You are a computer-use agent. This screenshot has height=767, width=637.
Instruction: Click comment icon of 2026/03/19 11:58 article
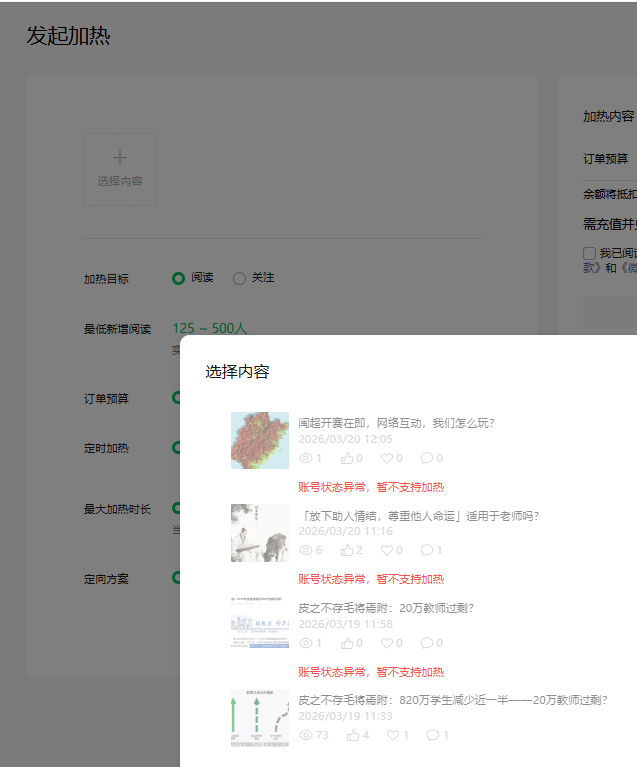pos(427,643)
